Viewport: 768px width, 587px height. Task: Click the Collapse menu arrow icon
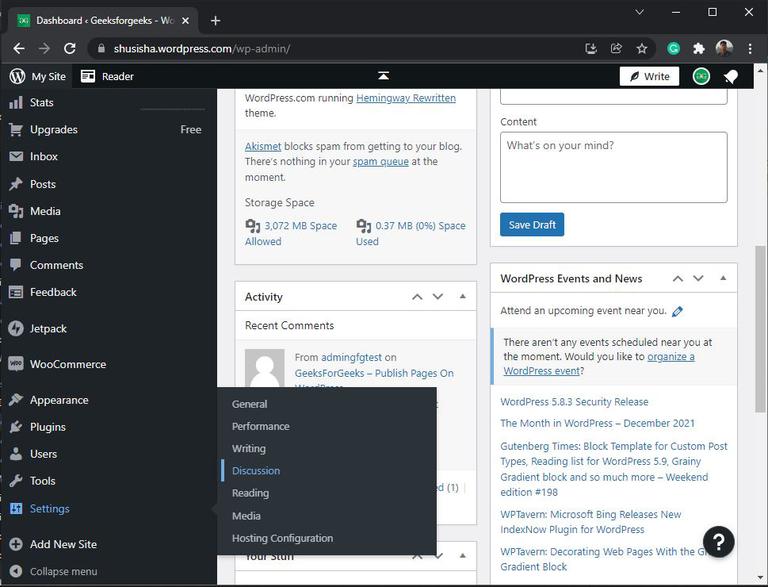[16, 571]
